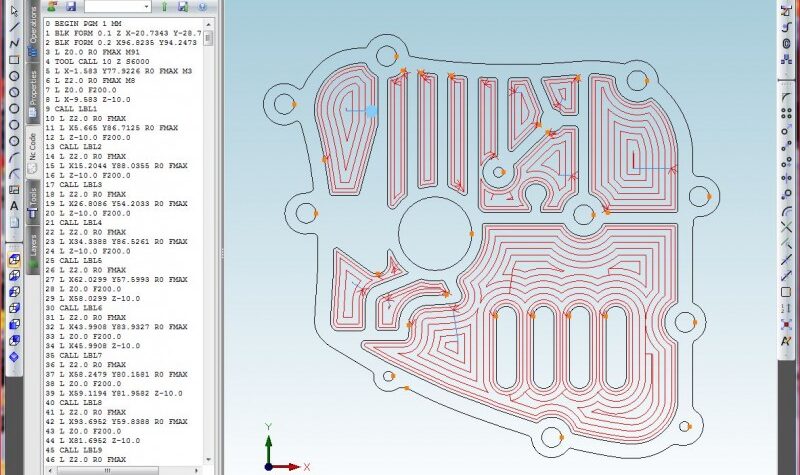Open help with the blue question icon

pyautogui.click(x=203, y=6)
